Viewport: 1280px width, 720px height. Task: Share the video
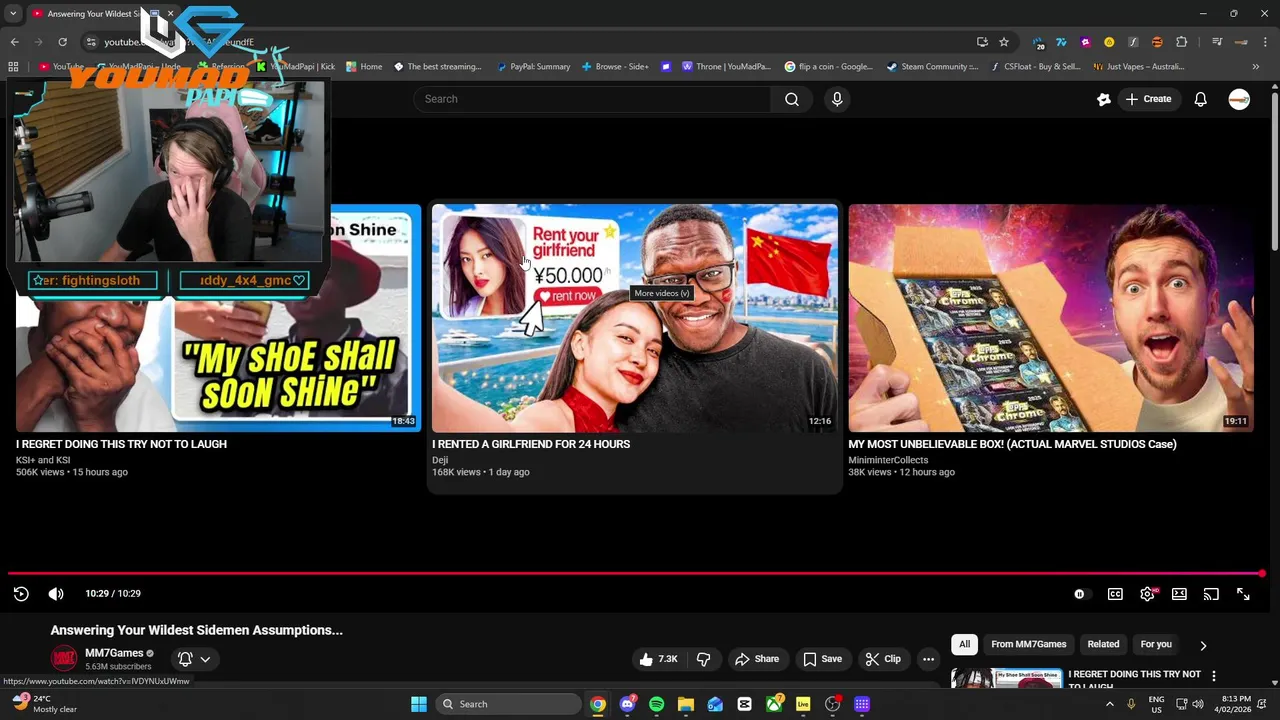(x=756, y=659)
